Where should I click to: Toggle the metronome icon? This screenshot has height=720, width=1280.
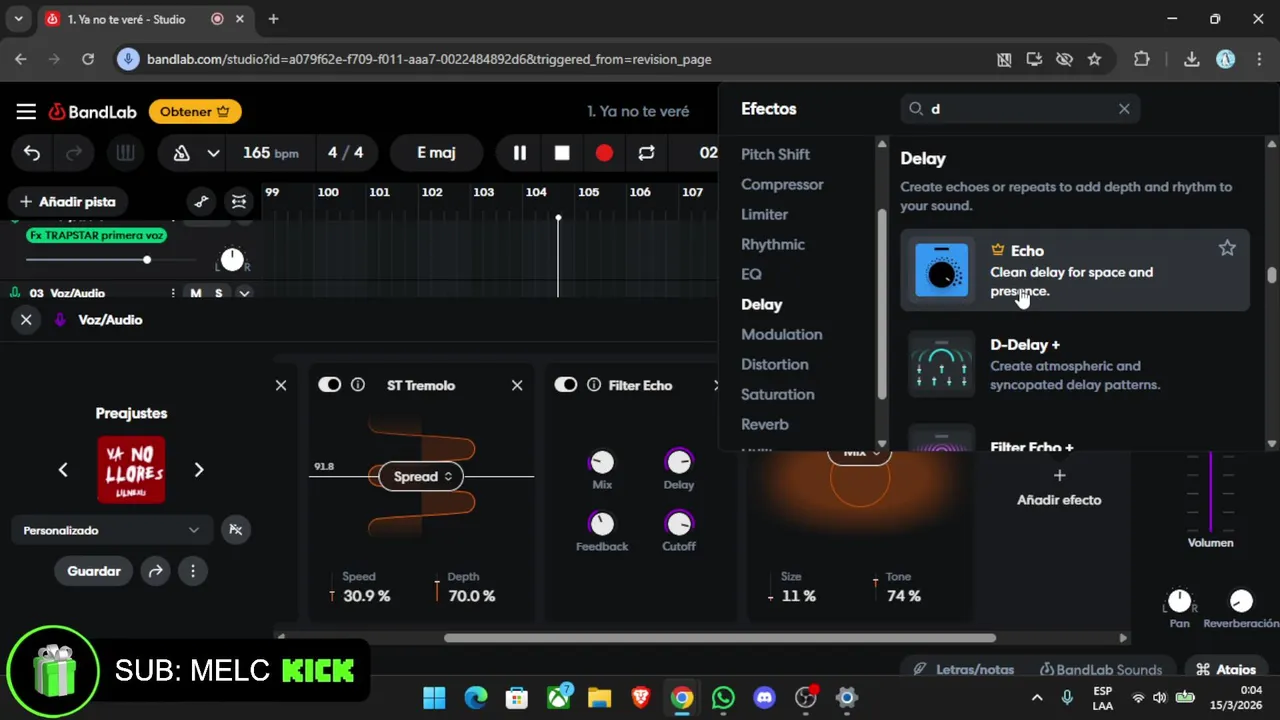(182, 153)
